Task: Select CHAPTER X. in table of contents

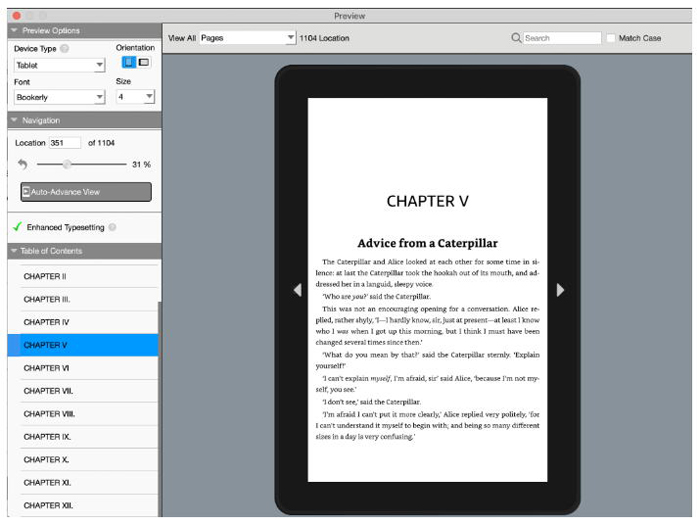Action: [83, 459]
